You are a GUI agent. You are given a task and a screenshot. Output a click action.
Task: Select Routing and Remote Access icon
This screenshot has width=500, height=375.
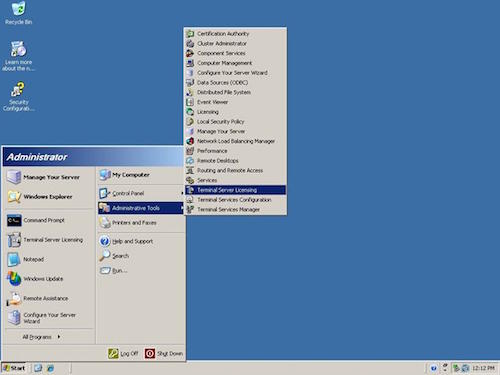coord(190,170)
